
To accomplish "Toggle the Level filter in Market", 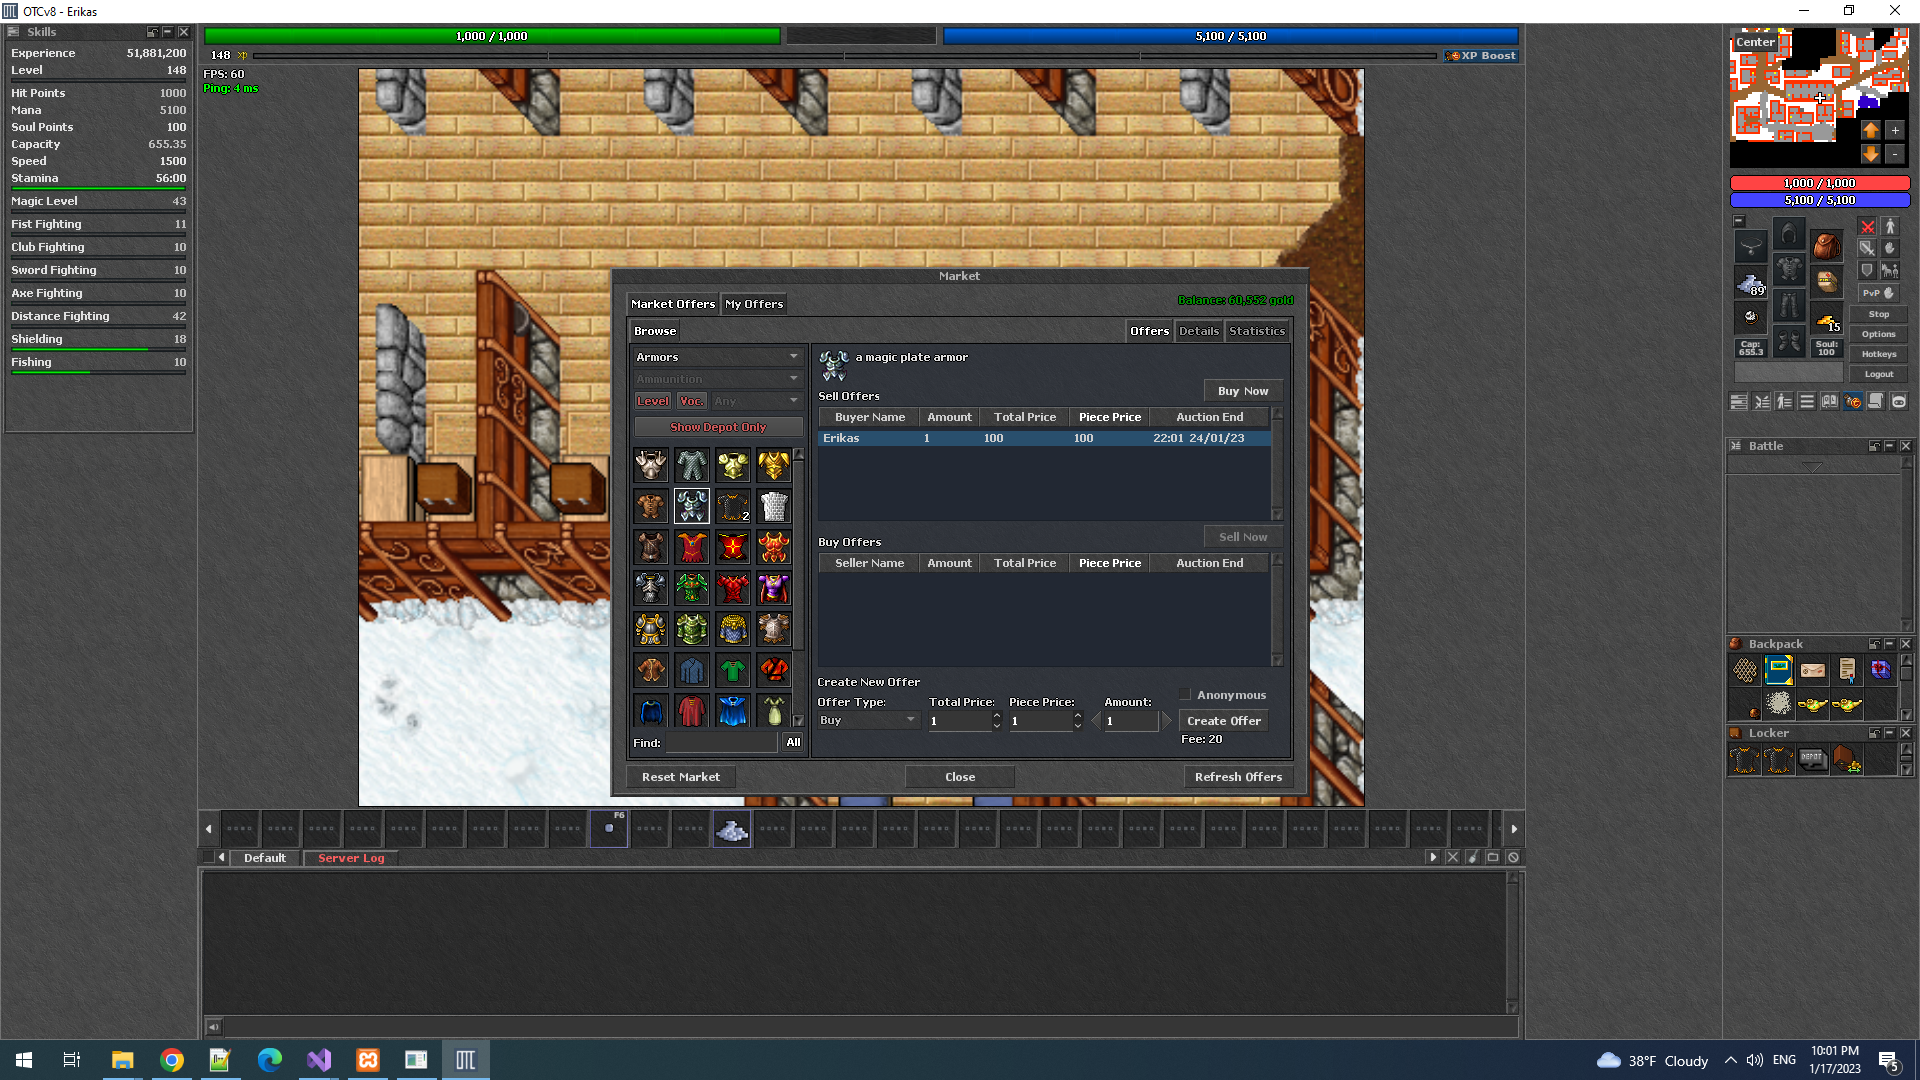I will pos(653,401).
